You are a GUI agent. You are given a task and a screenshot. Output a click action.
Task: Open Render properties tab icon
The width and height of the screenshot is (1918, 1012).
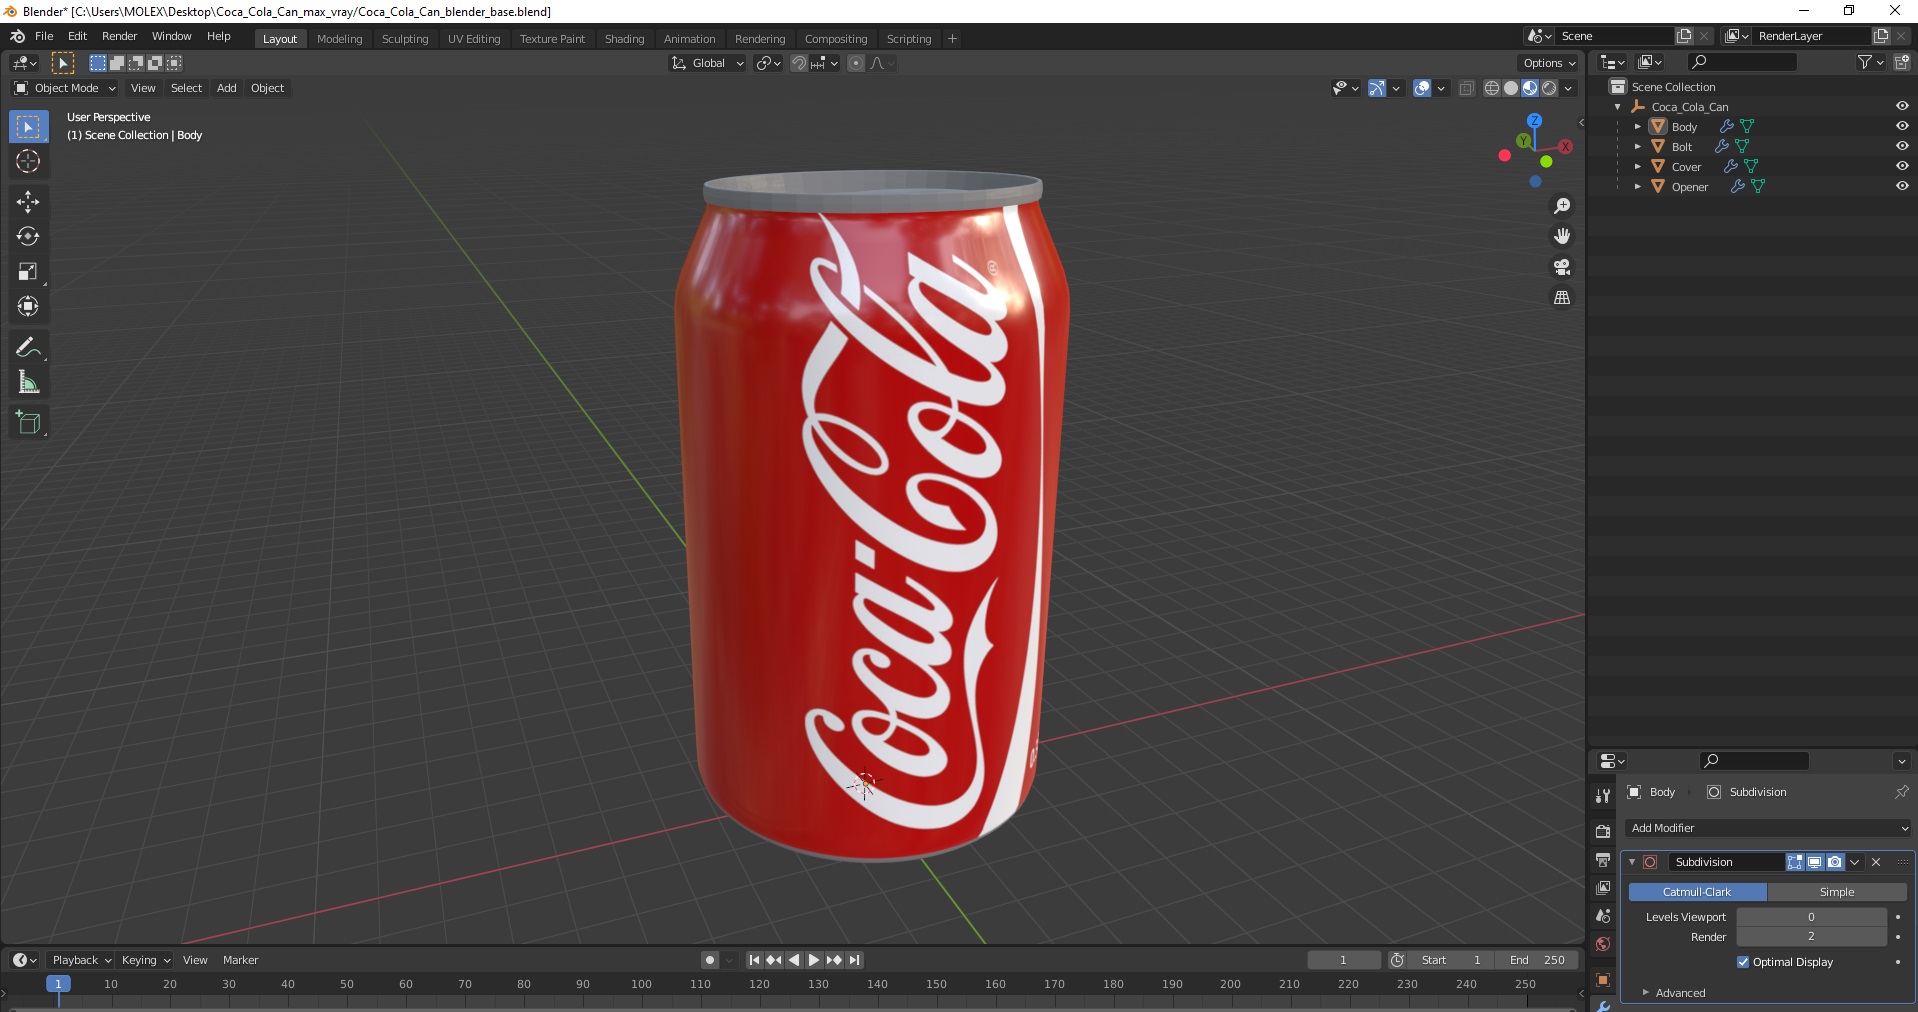pyautogui.click(x=1603, y=831)
